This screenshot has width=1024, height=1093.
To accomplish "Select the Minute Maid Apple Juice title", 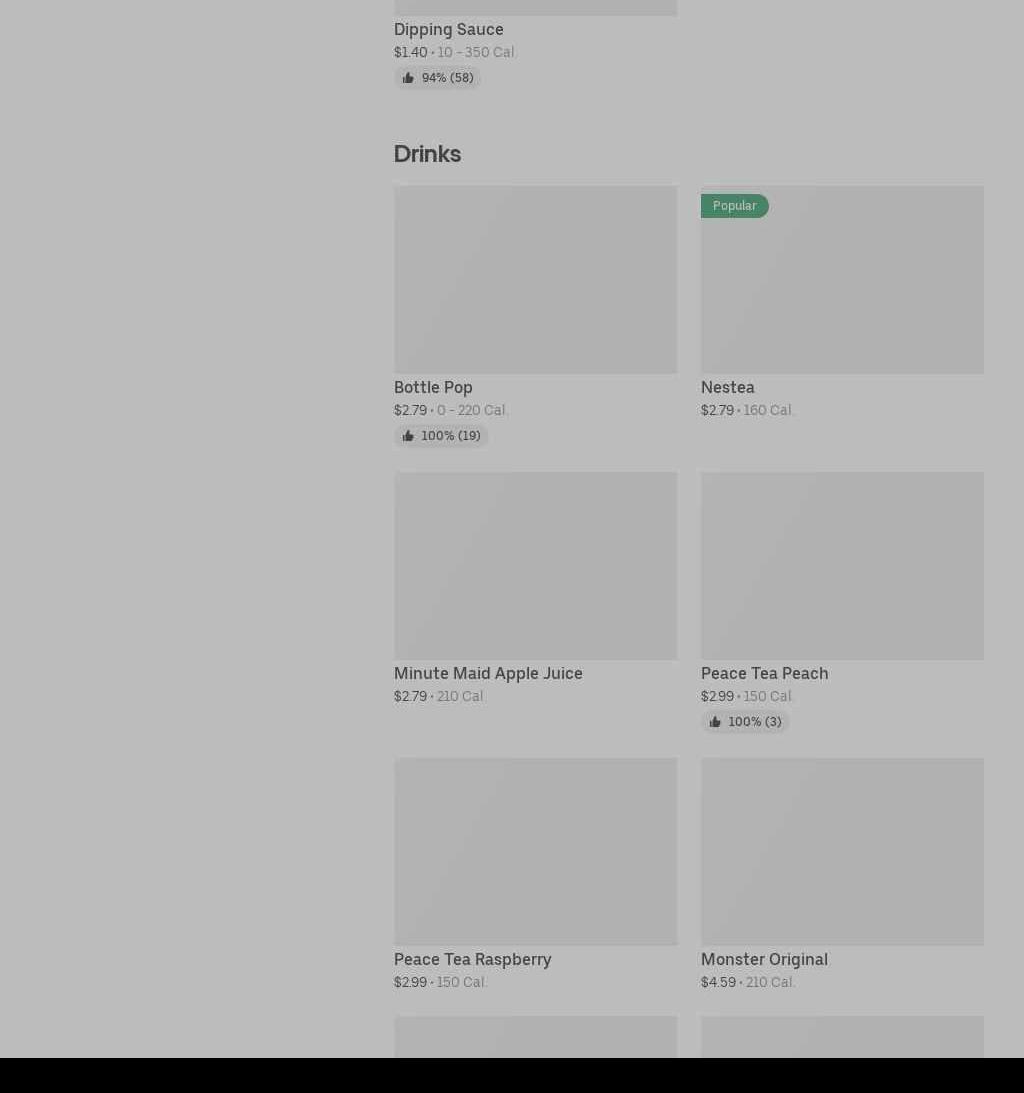I will click(x=488, y=673).
